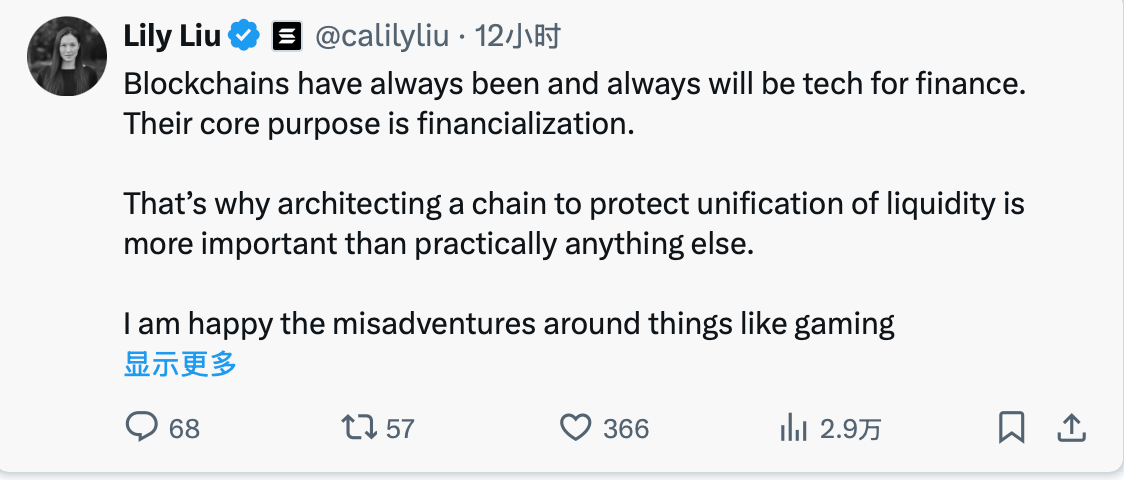Screen dimensions: 1124x480
Task: Click the 68 replies count
Action: (184, 429)
